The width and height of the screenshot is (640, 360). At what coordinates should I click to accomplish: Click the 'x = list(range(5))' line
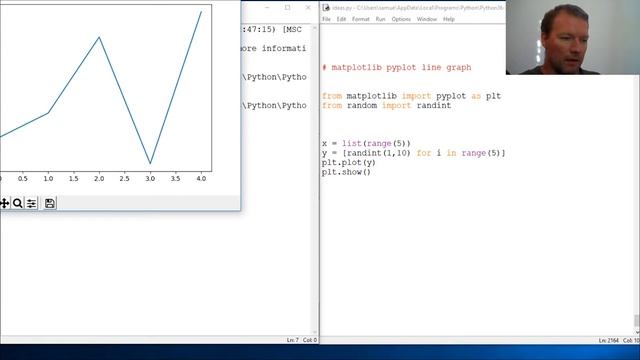click(x=366, y=143)
